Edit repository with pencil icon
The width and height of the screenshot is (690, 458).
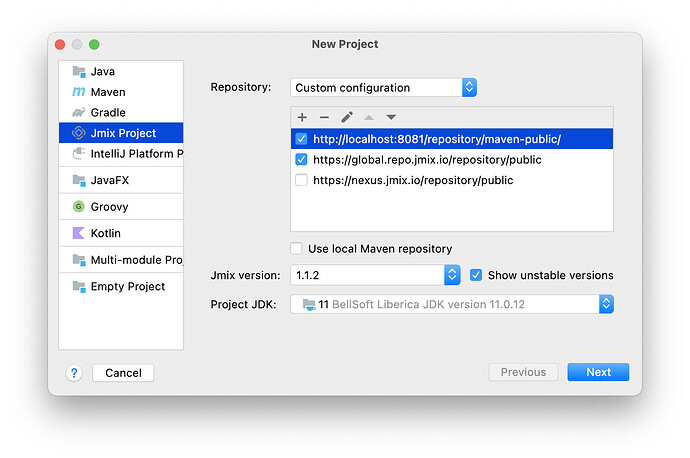347,117
